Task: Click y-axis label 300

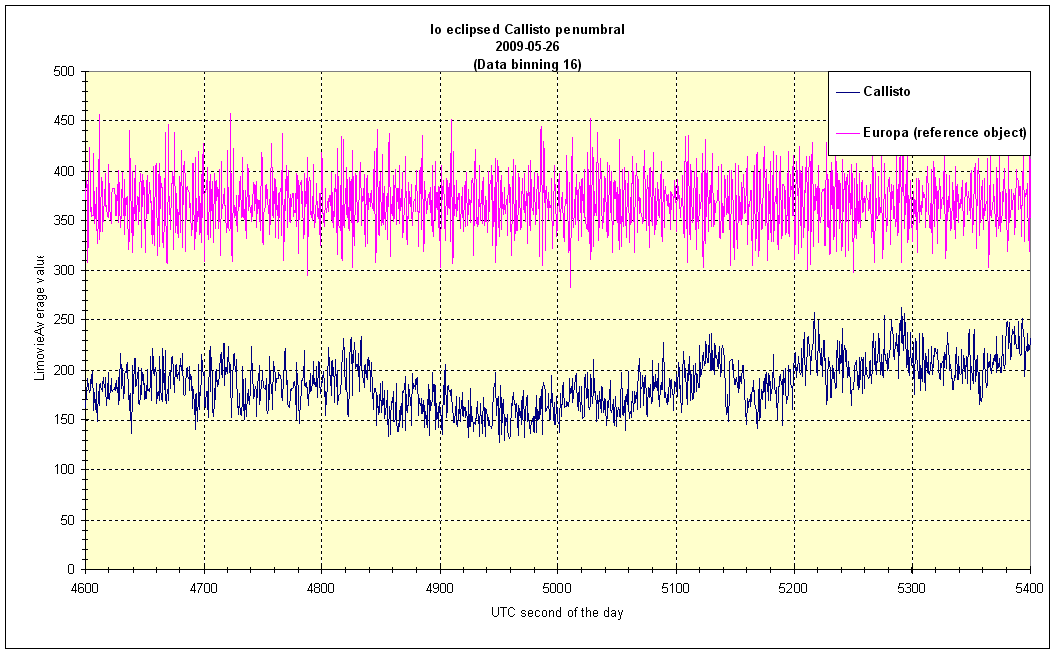Action: (x=65, y=270)
